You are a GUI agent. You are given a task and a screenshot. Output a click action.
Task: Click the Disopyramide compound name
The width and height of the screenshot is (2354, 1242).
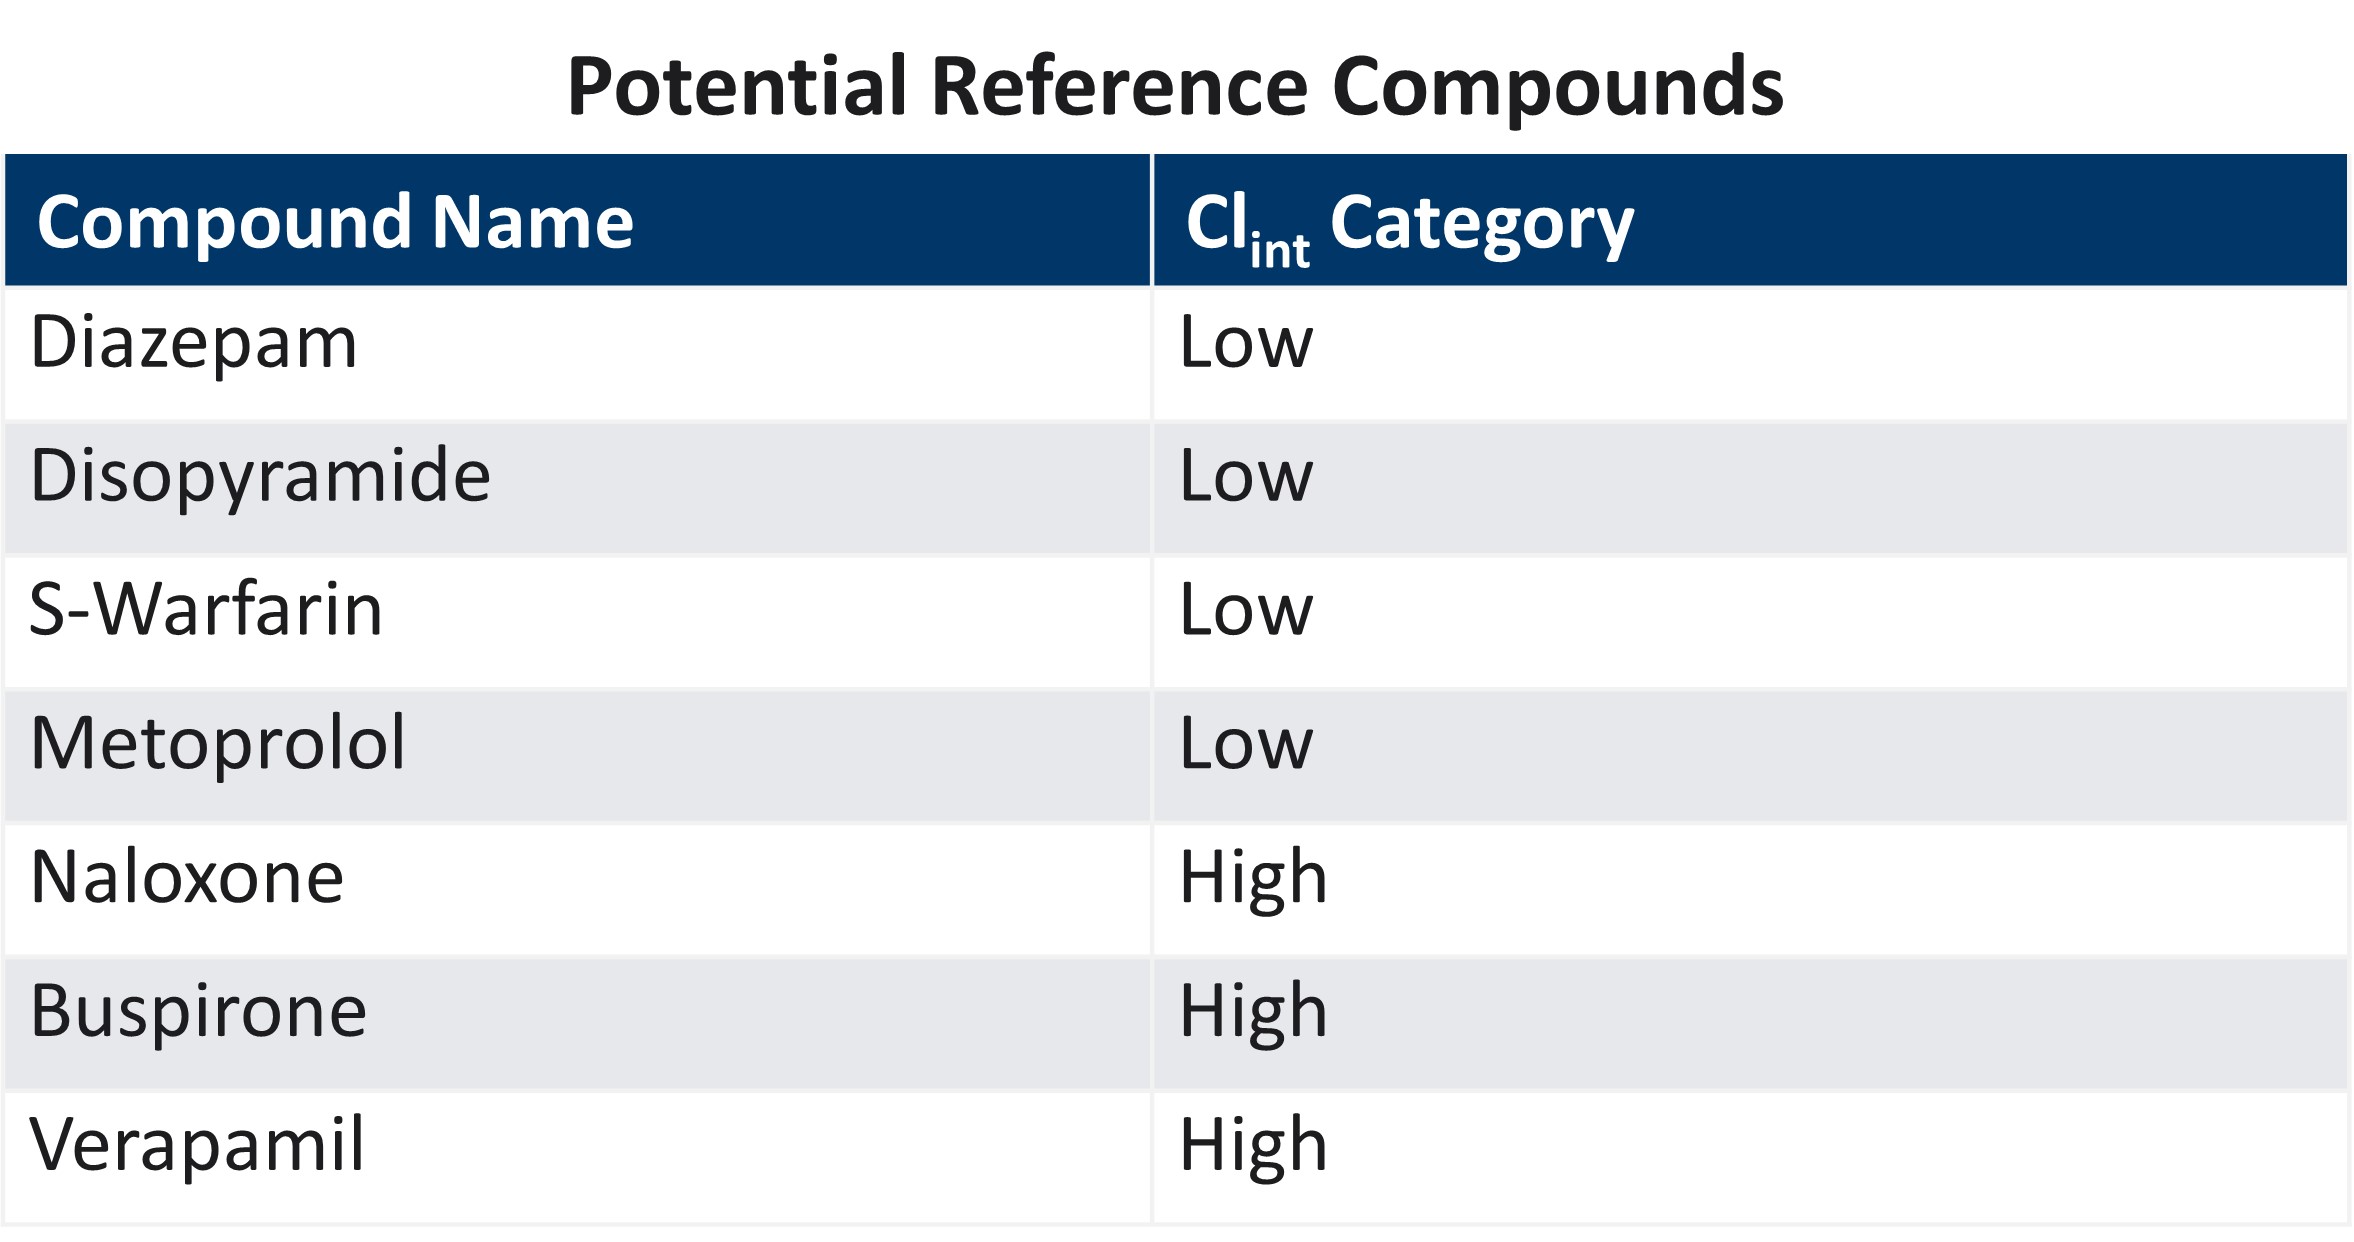pyautogui.click(x=260, y=476)
